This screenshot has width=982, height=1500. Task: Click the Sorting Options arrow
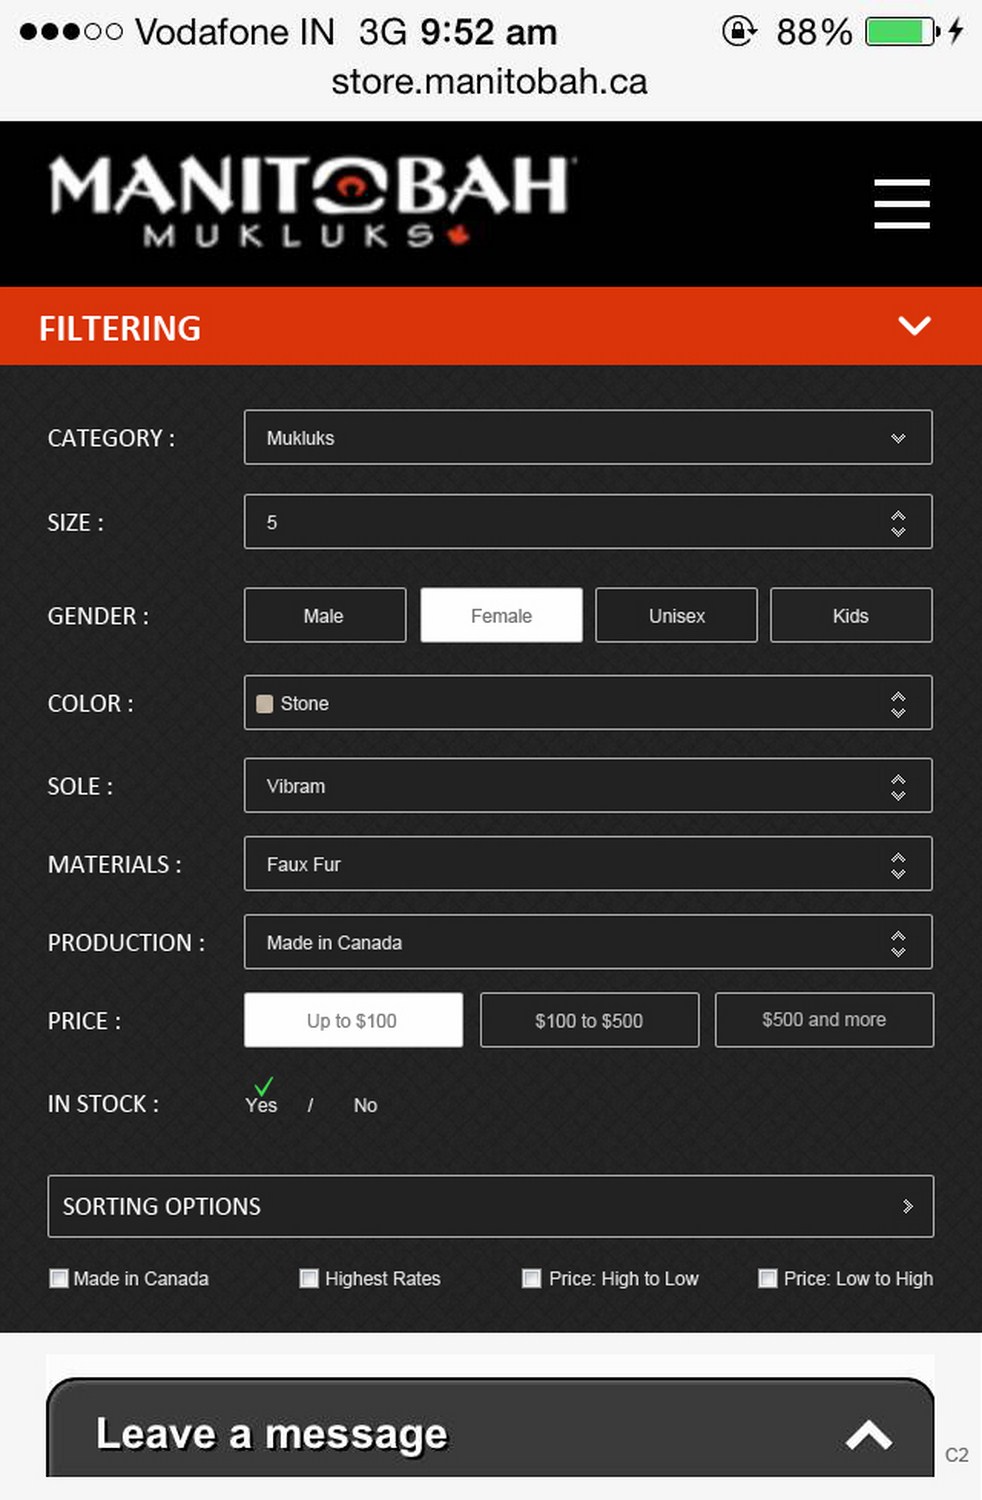(907, 1206)
